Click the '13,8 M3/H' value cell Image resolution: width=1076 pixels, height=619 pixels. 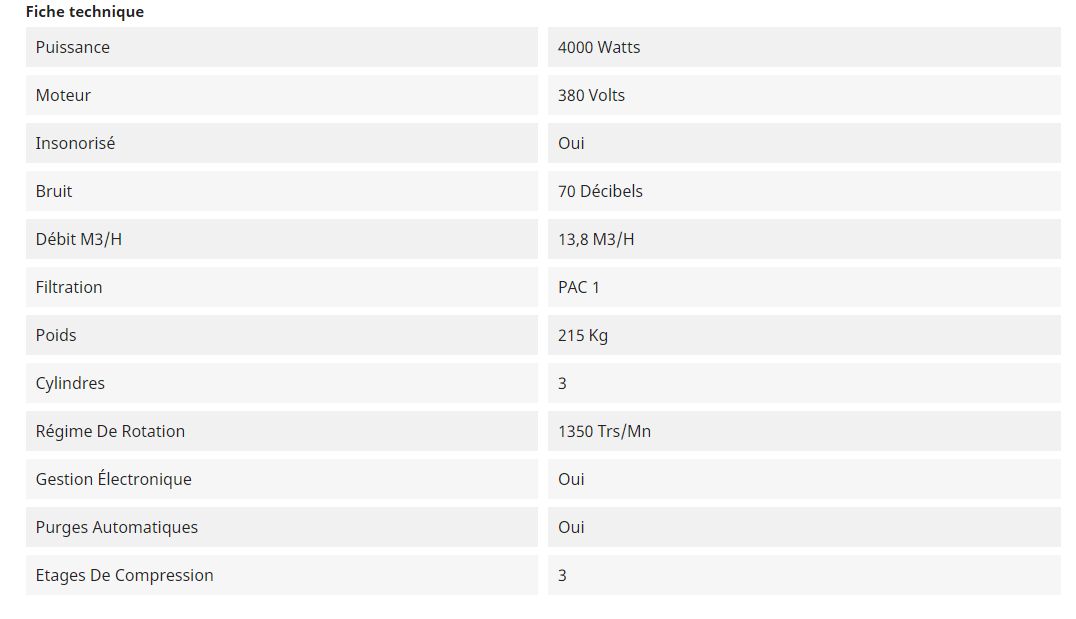(x=596, y=239)
